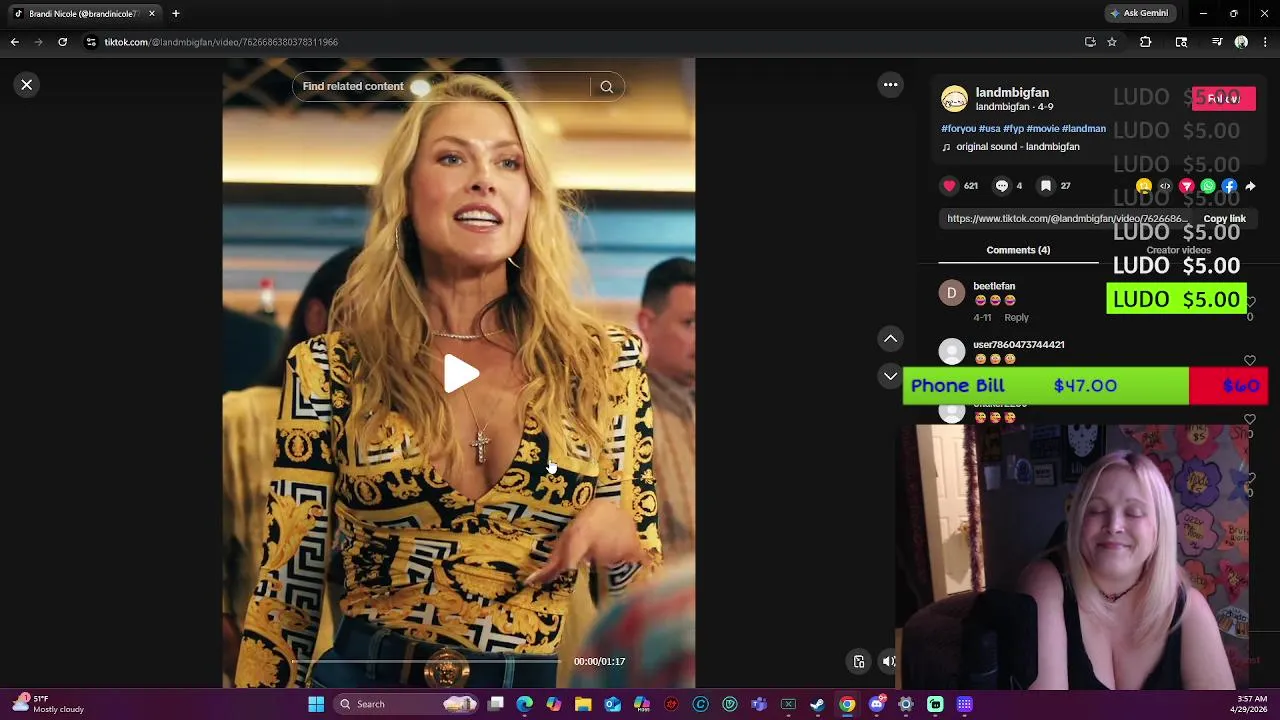Click the Copy link button
Viewport: 1280px width, 720px height.
tap(1224, 219)
